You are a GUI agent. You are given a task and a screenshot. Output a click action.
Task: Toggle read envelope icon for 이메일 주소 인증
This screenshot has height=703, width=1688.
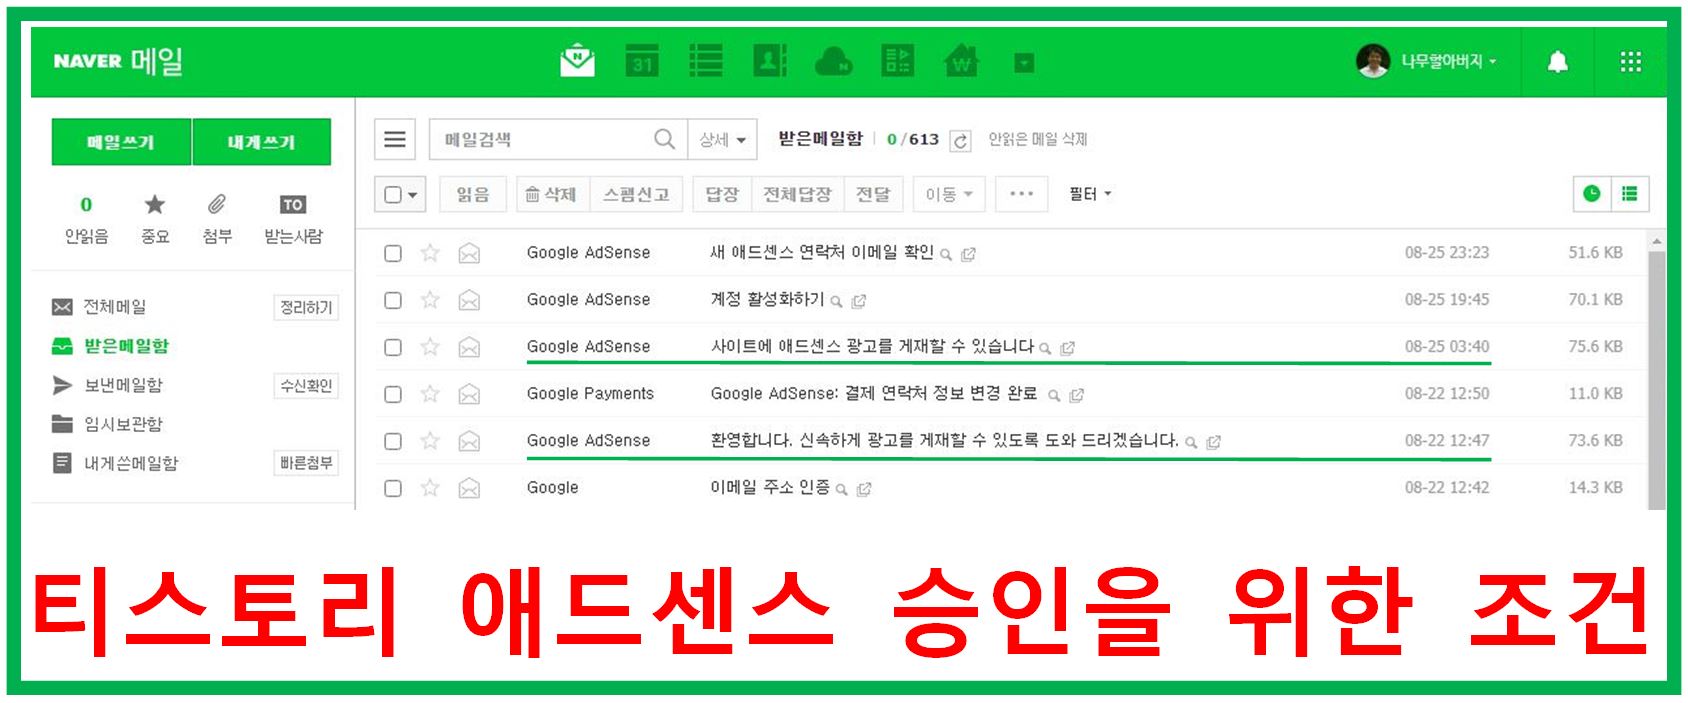point(469,488)
